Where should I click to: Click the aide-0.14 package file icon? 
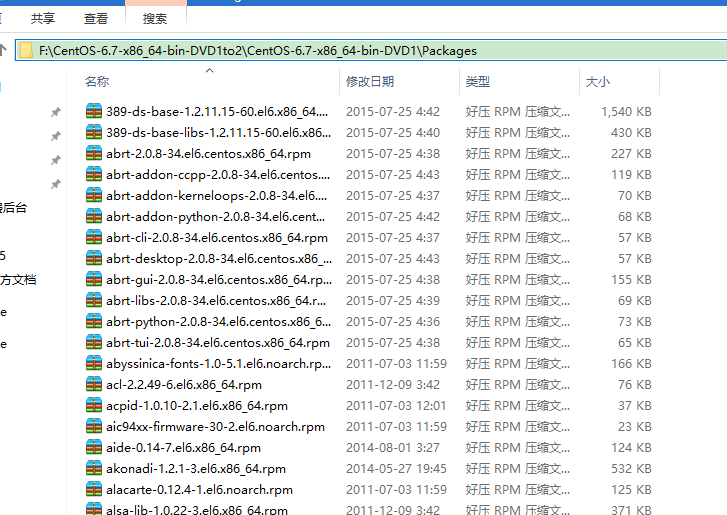pos(94,448)
